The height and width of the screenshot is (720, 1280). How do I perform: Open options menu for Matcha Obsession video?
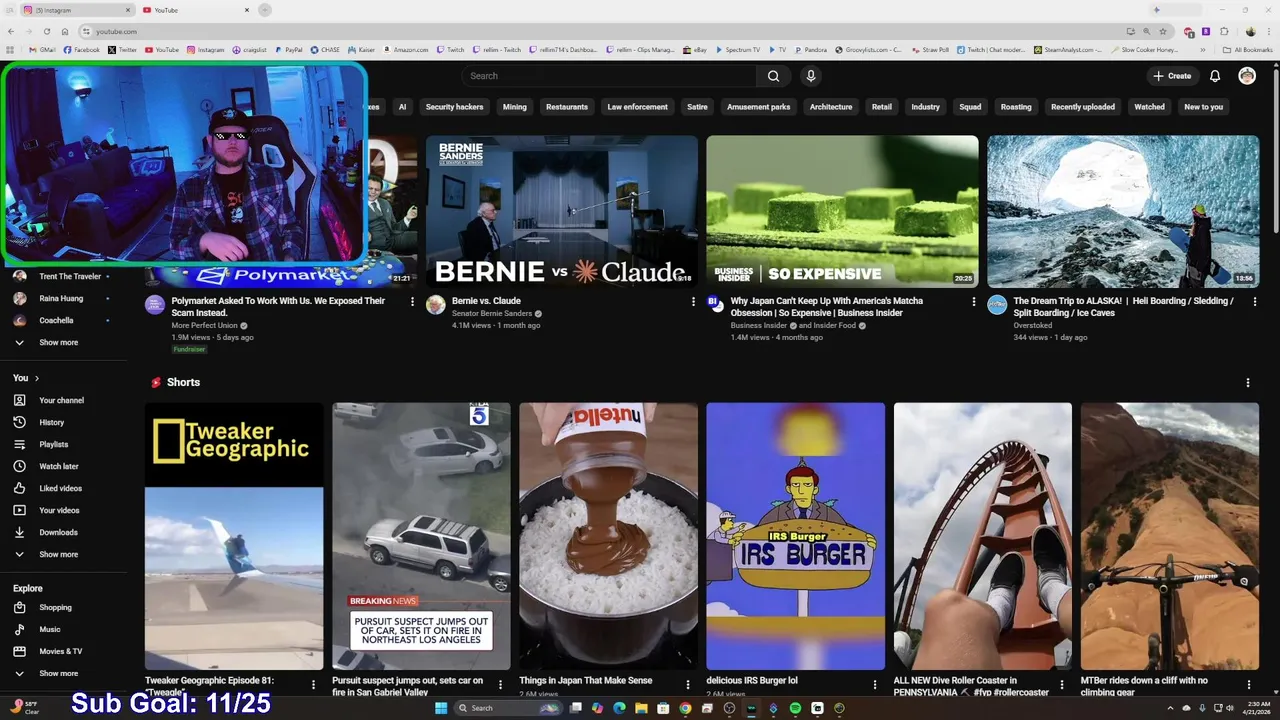[x=974, y=301]
